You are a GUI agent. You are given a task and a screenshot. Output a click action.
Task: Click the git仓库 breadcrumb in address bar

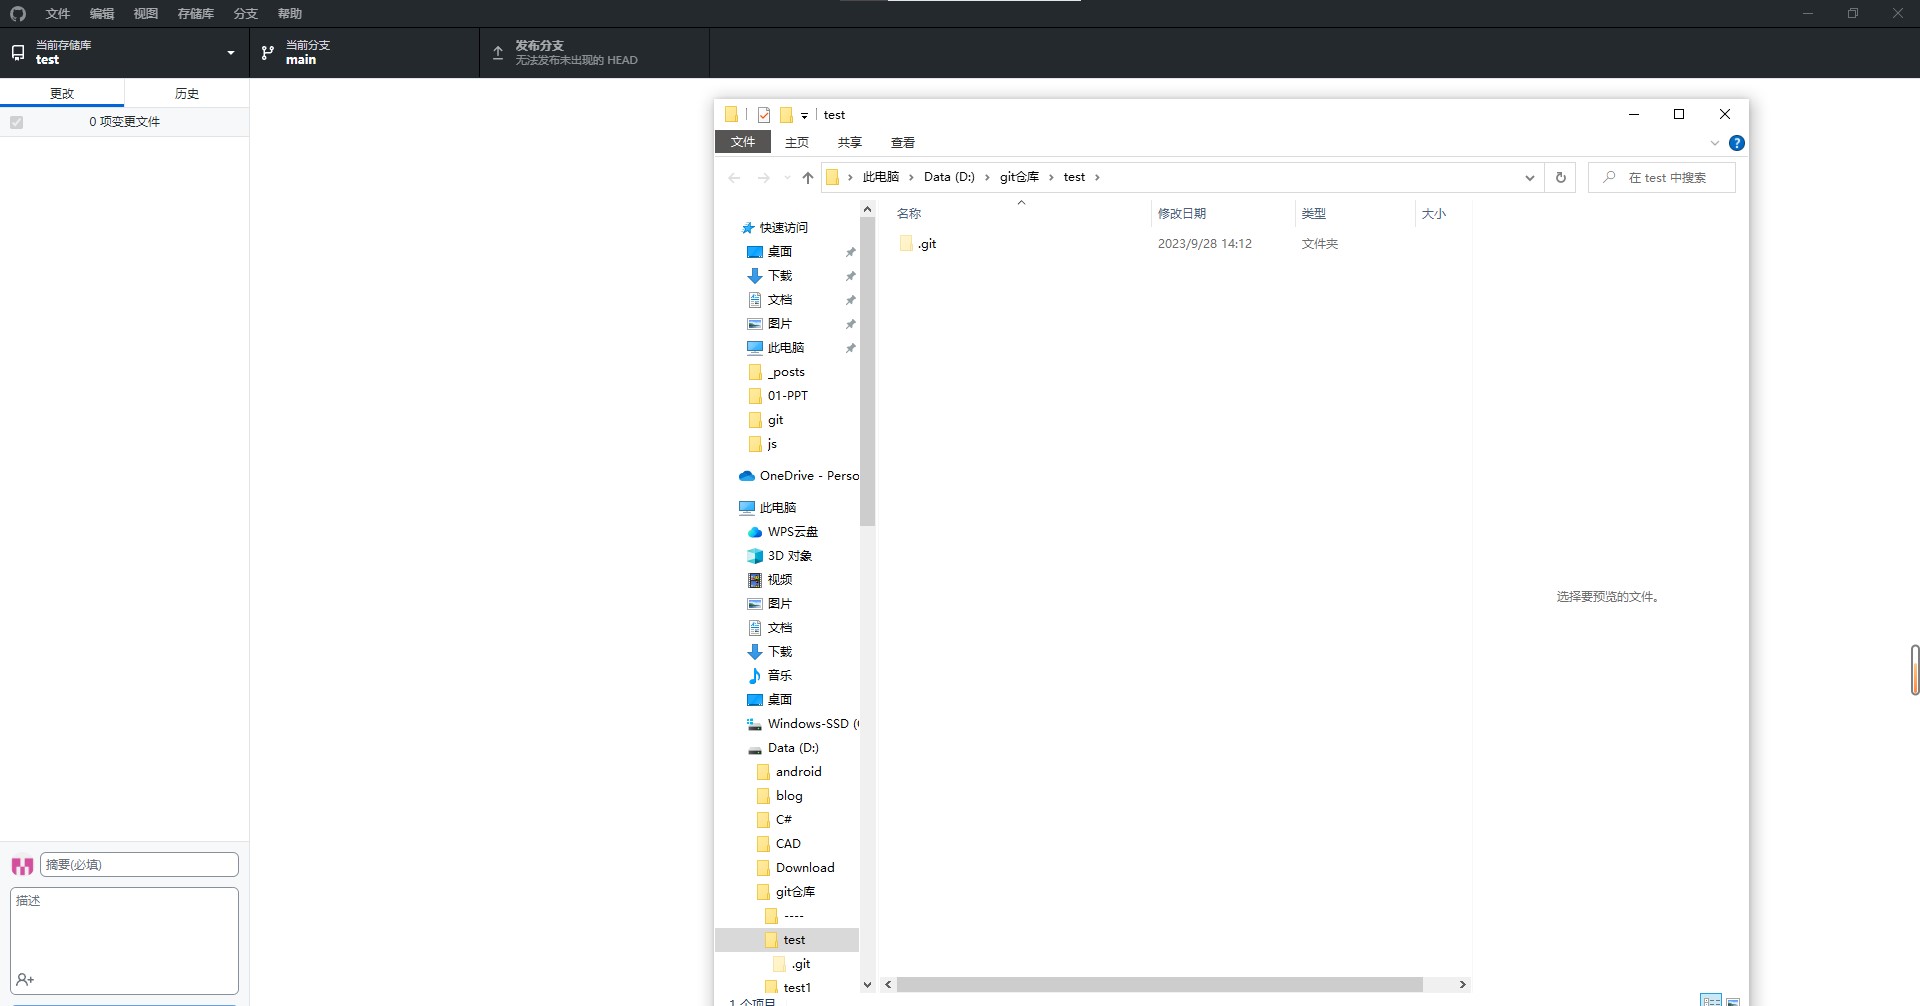click(1018, 177)
